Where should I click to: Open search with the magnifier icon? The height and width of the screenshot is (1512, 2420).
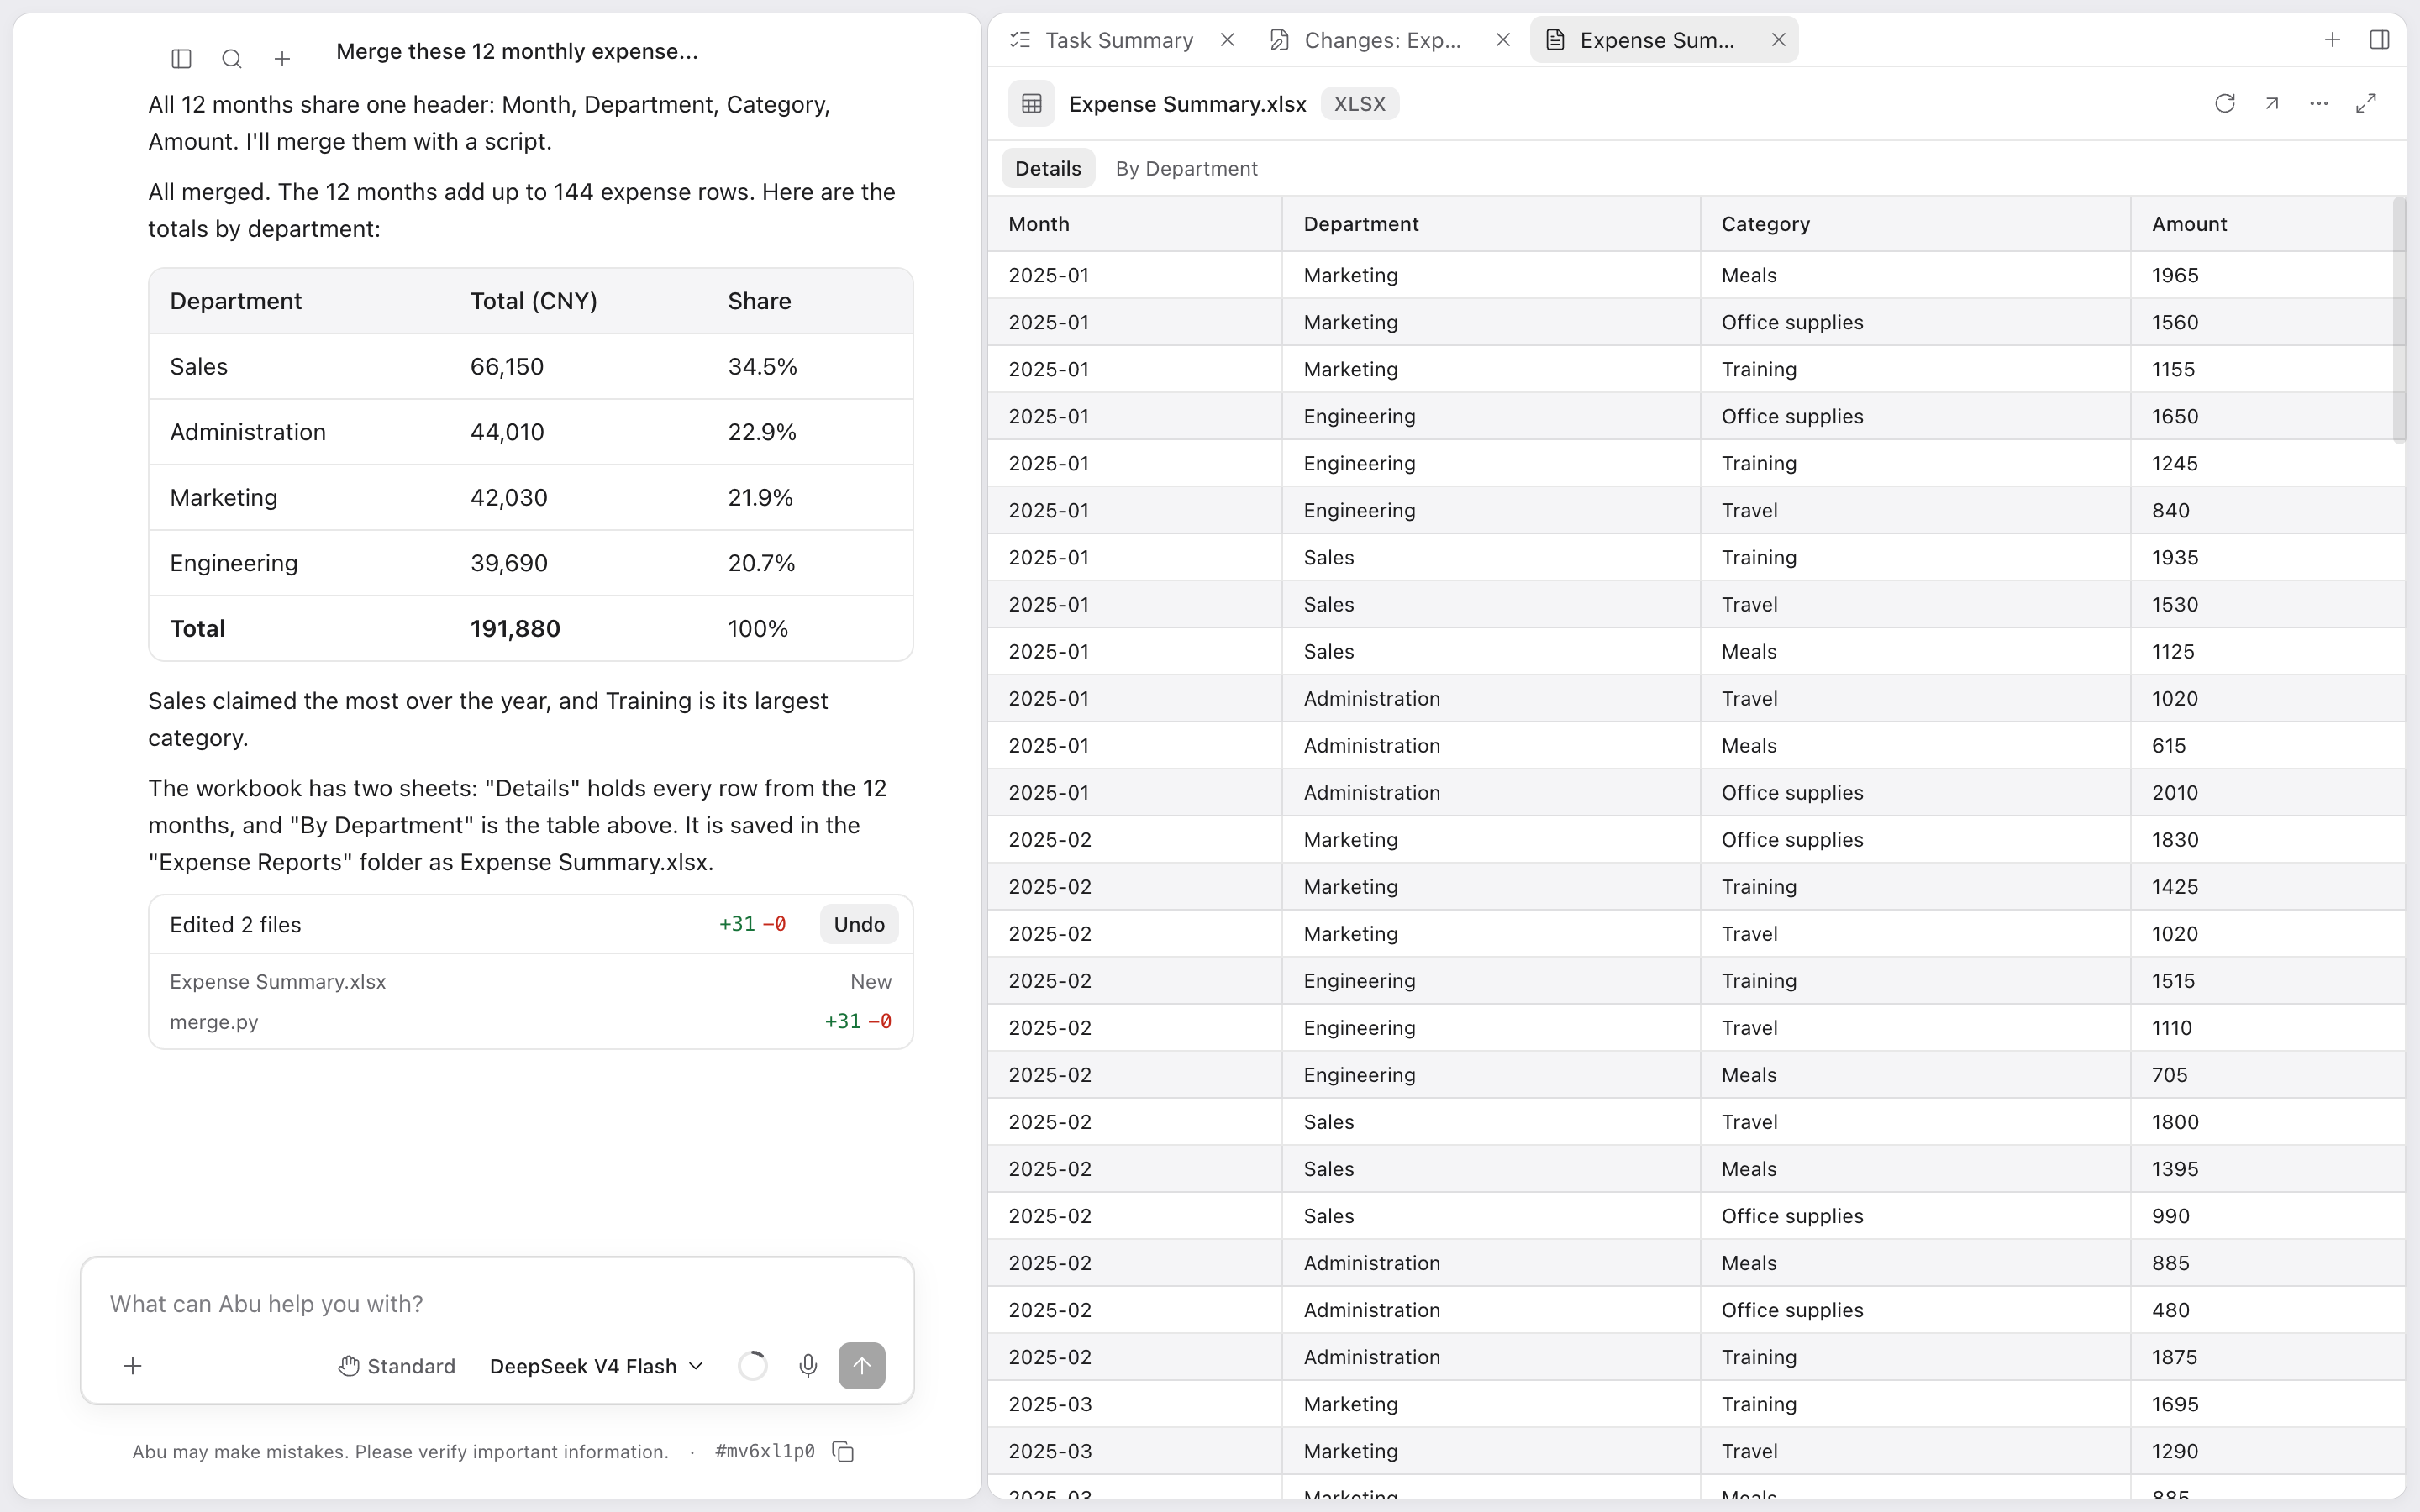(232, 59)
